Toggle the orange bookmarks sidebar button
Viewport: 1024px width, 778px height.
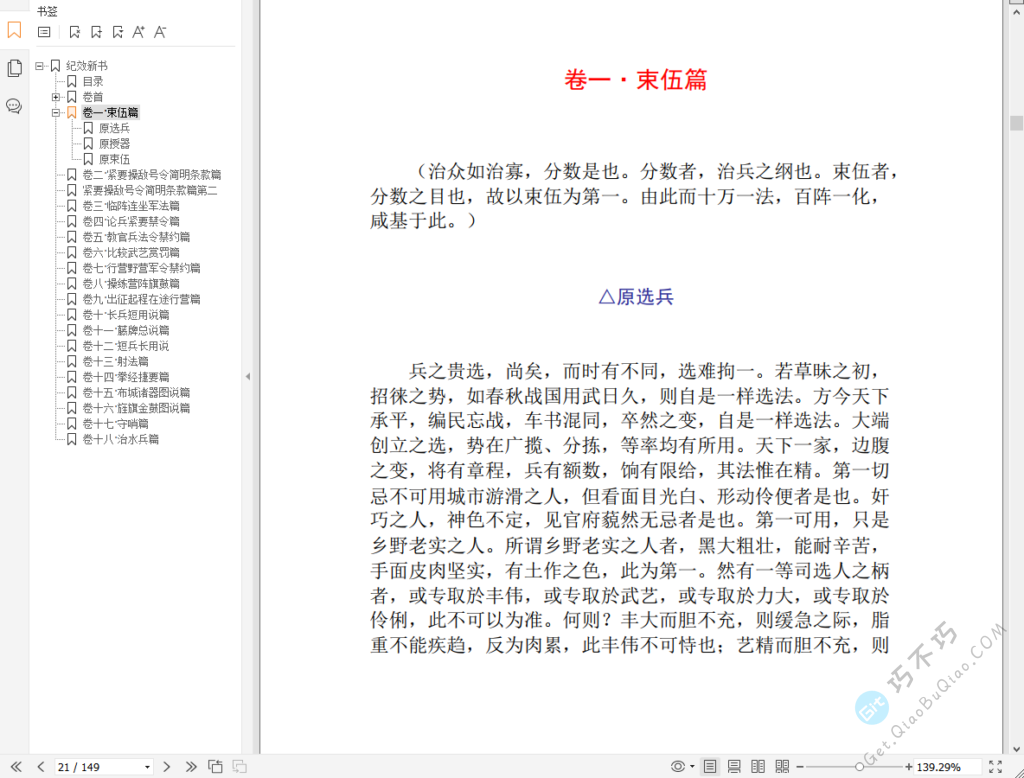click(x=13, y=31)
